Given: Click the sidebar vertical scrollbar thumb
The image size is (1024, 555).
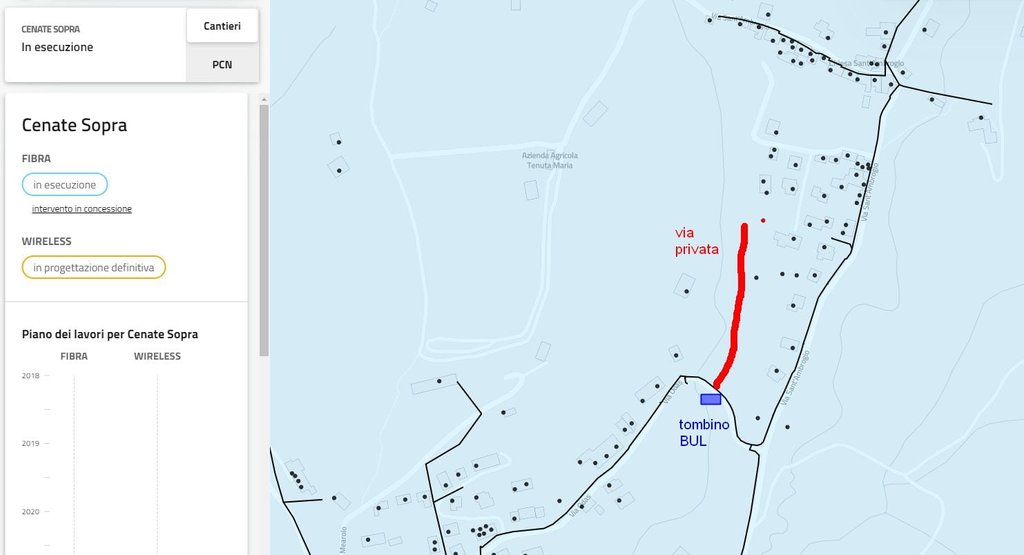Looking at the screenshot, I should [x=264, y=230].
